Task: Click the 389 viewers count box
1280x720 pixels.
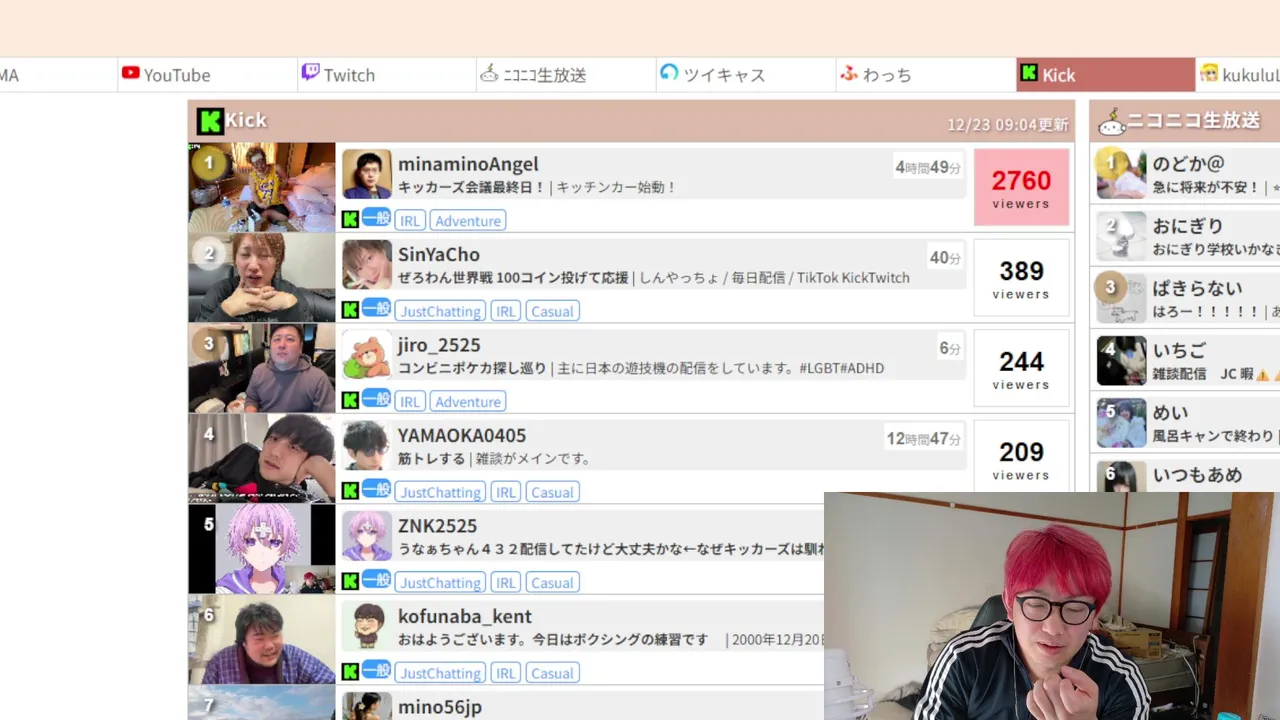Action: [1021, 278]
